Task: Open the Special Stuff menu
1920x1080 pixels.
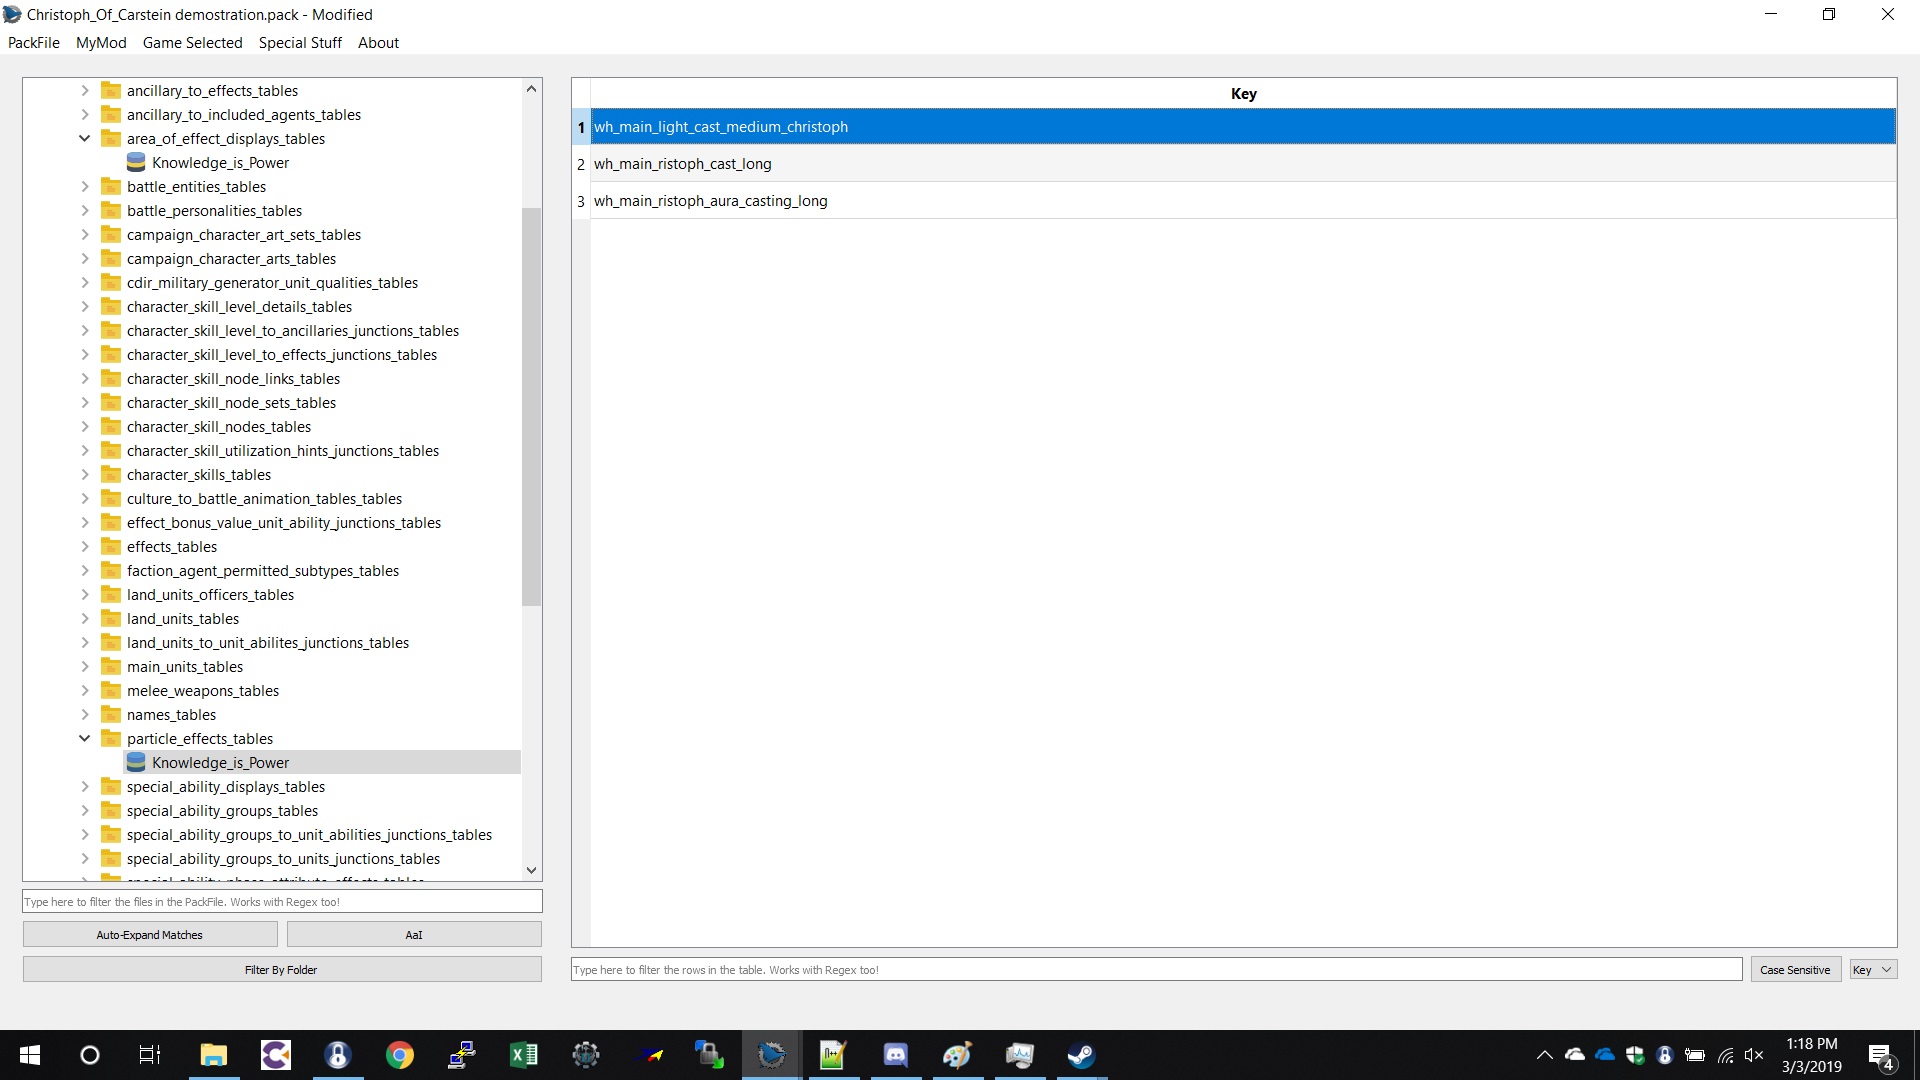Action: point(300,43)
